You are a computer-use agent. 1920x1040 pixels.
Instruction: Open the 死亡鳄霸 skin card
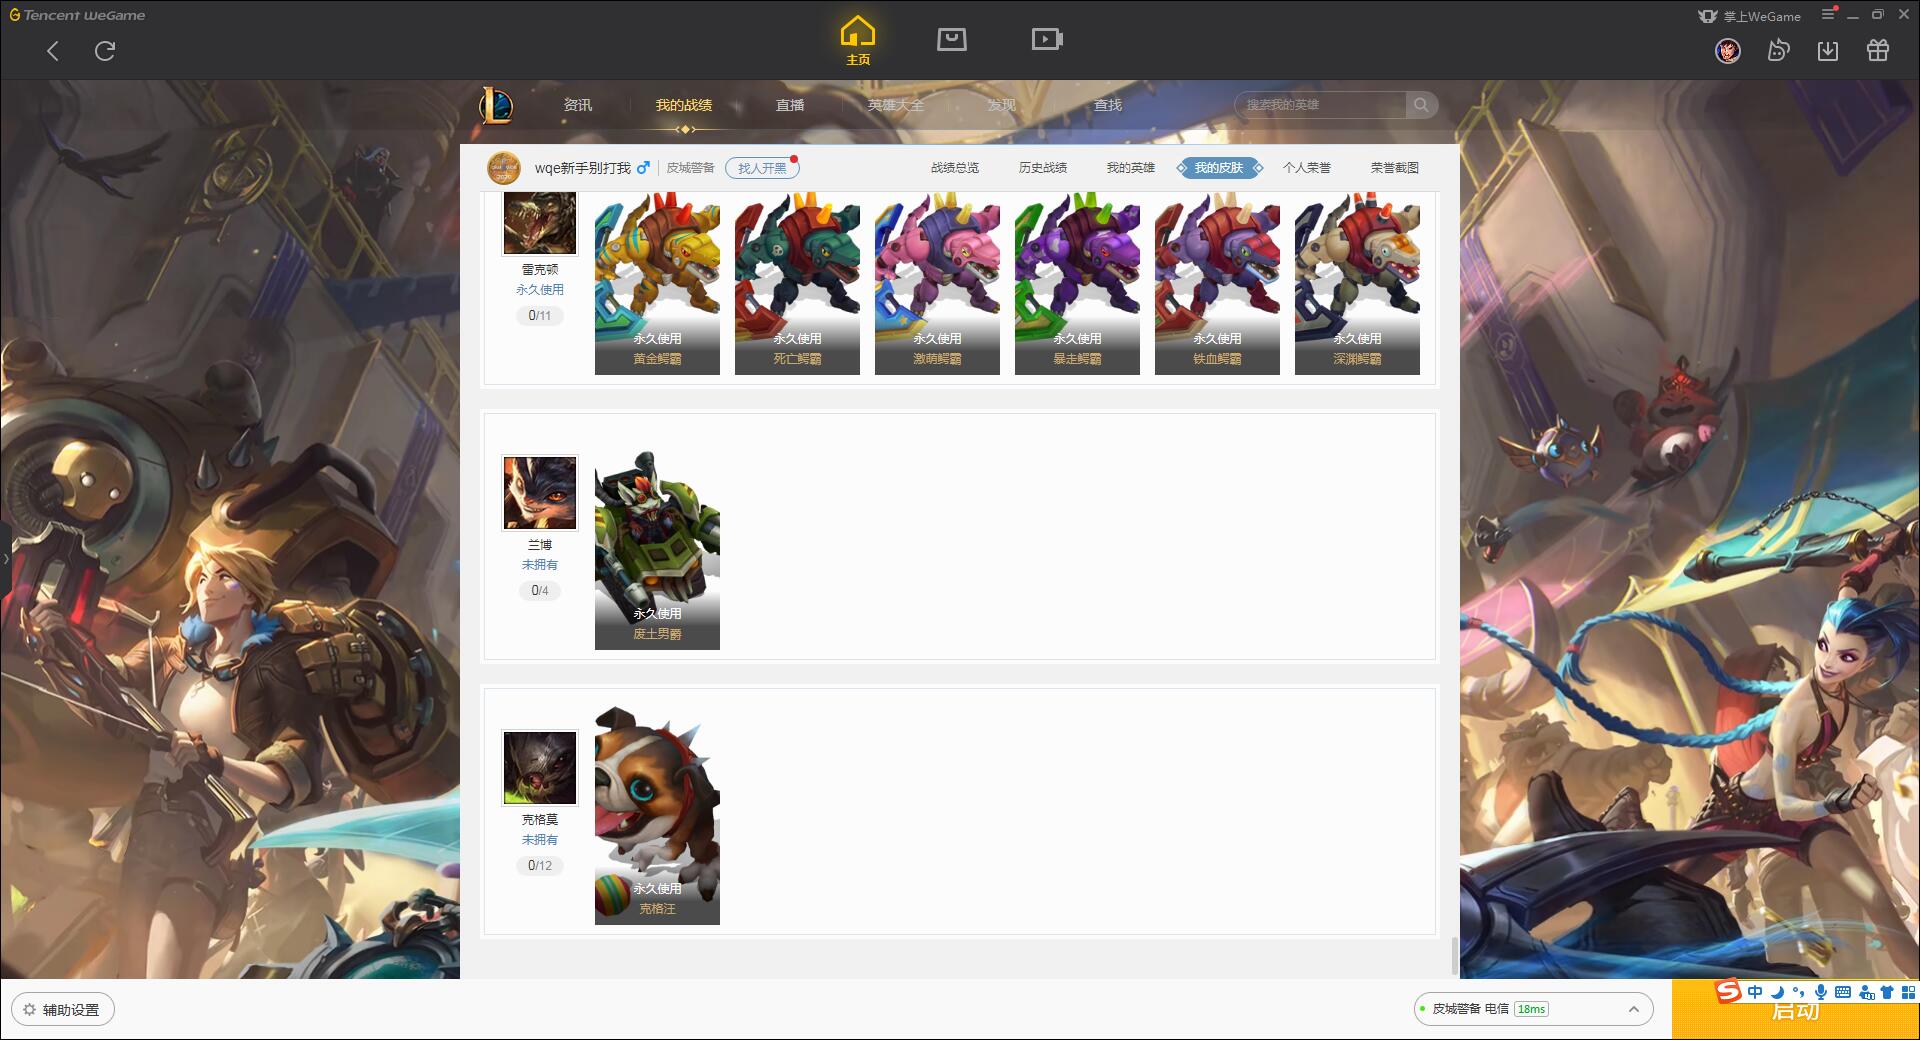coord(797,283)
